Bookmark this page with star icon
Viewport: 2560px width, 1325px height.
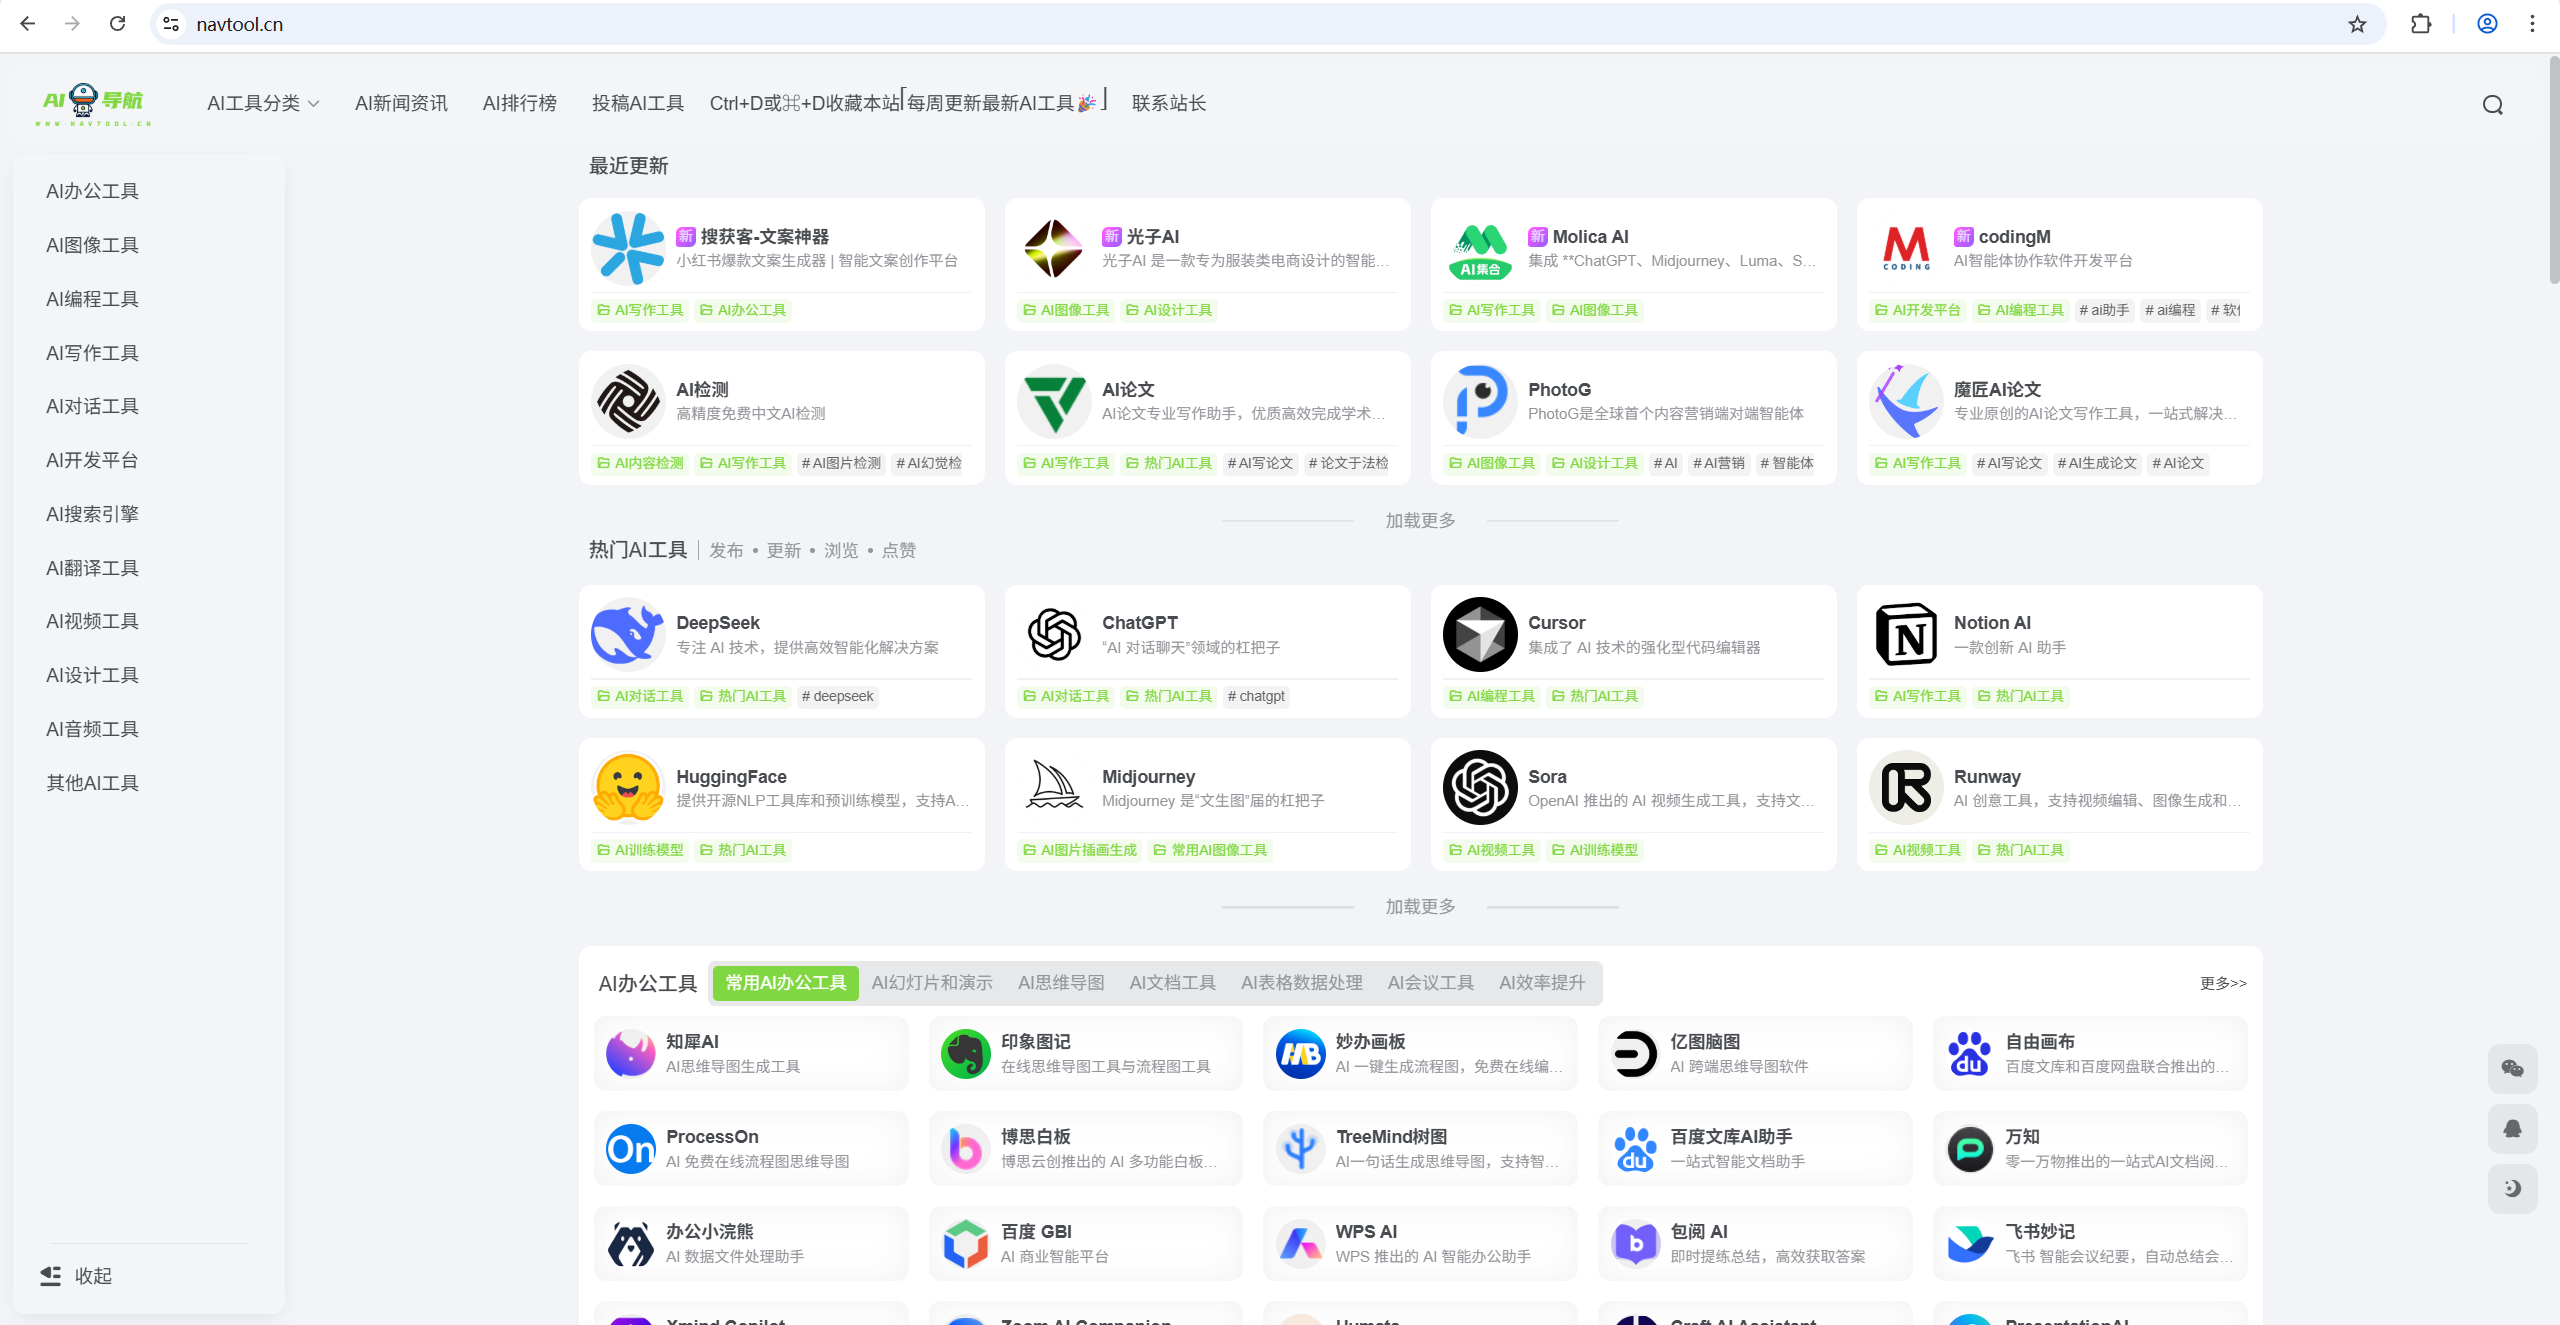[2357, 24]
